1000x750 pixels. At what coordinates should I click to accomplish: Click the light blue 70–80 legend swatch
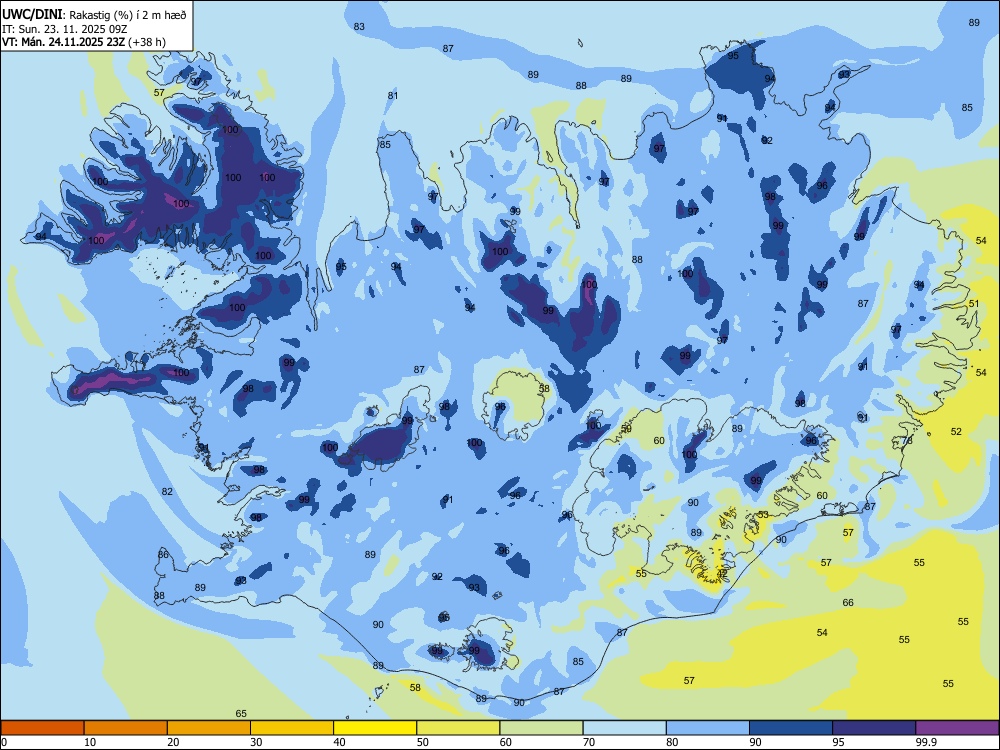[x=624, y=728]
